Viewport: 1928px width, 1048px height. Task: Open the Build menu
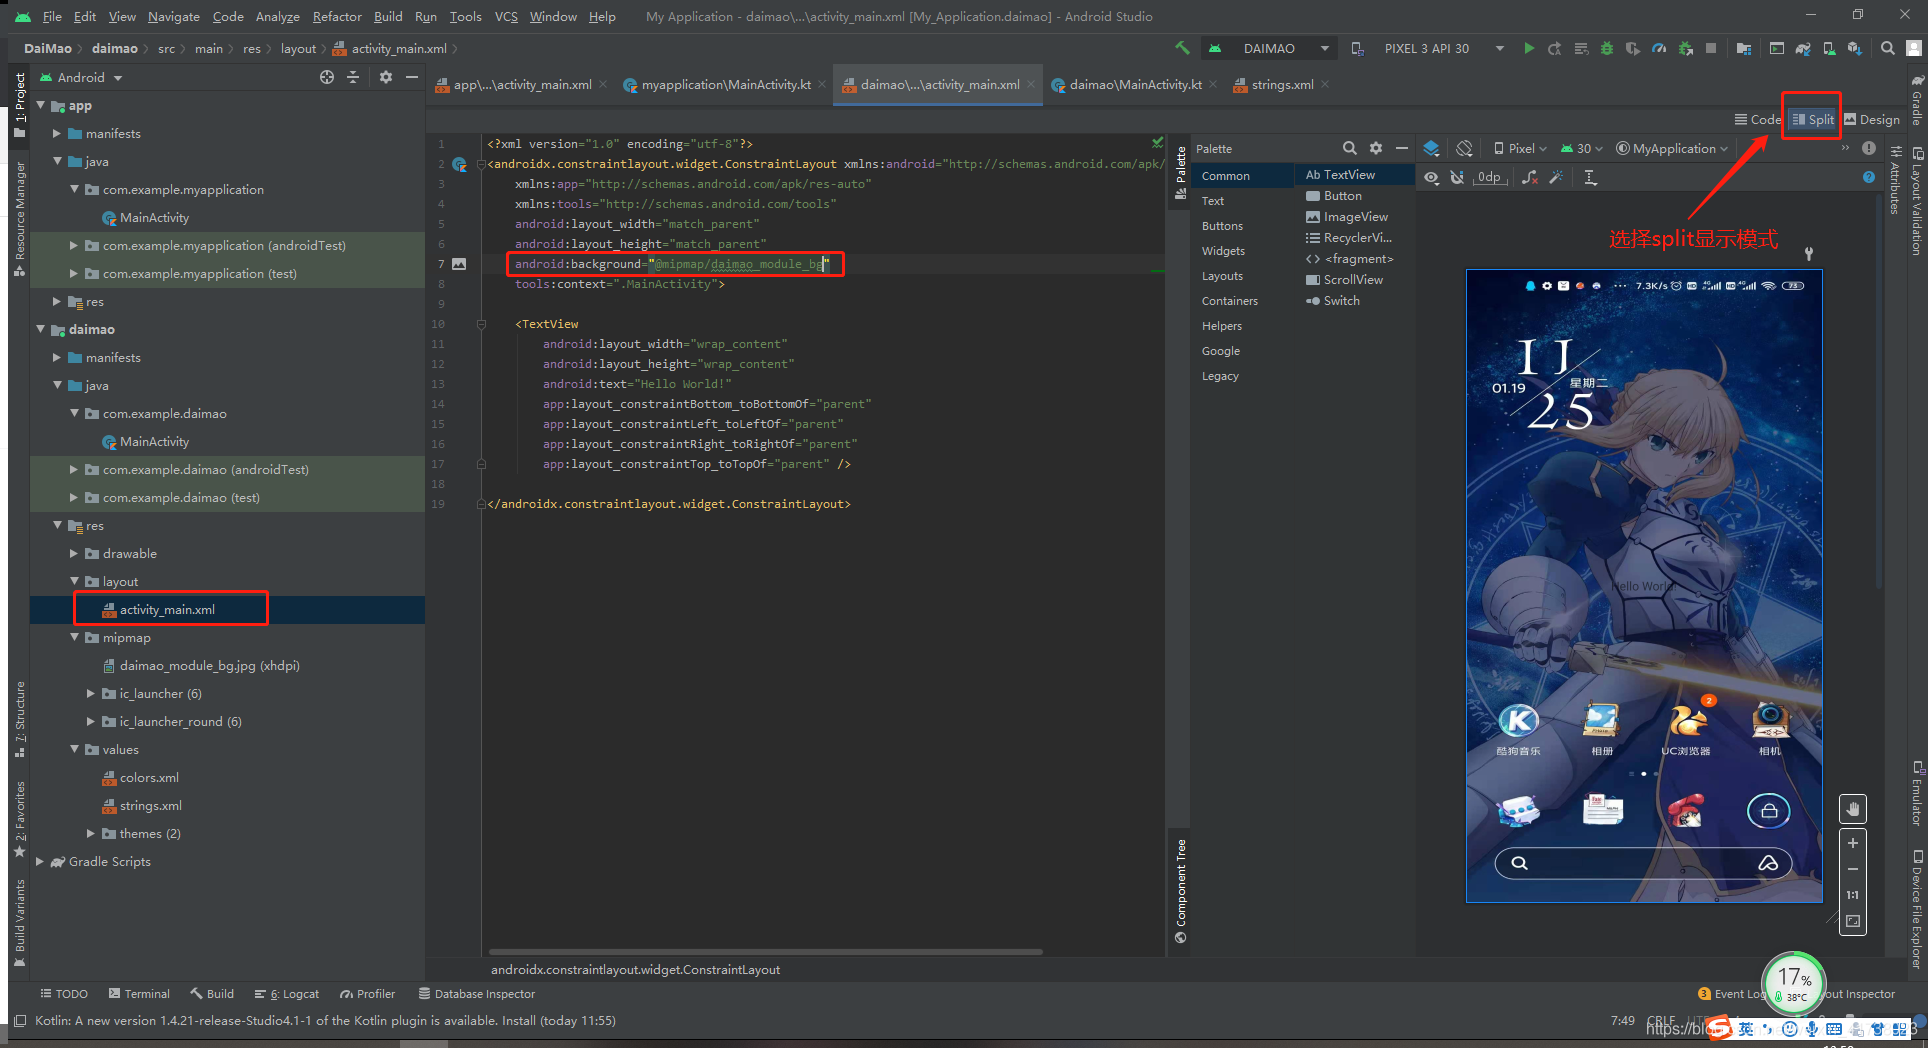point(388,16)
